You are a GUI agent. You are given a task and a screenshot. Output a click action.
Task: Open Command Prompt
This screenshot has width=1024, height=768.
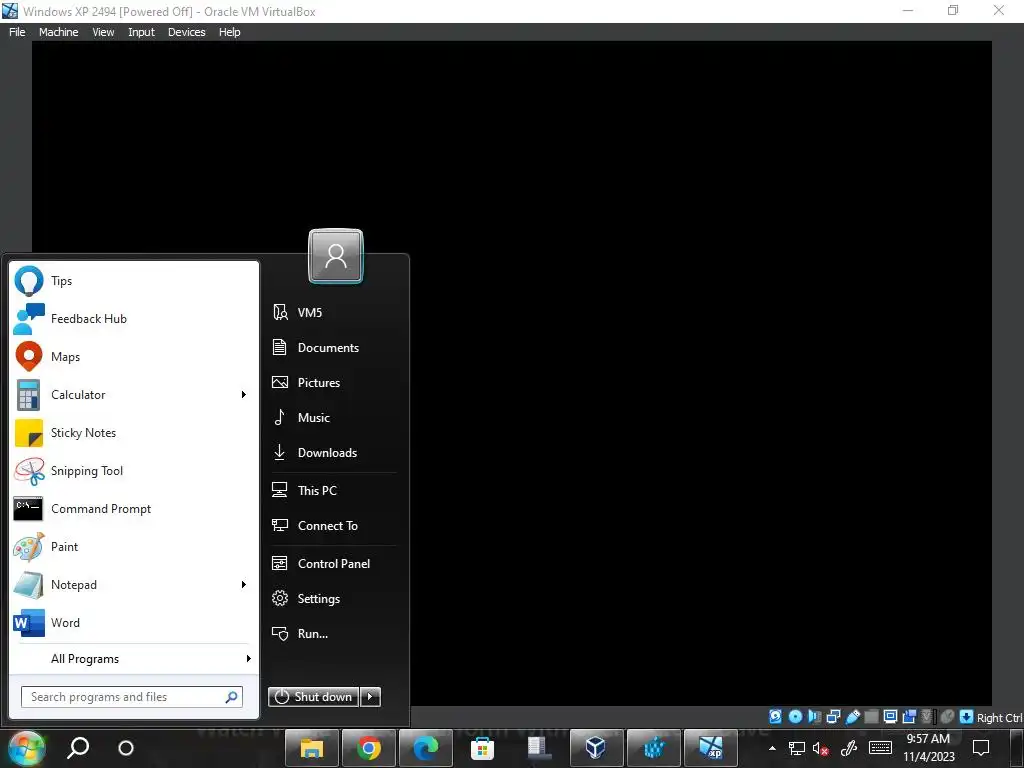coord(134,509)
